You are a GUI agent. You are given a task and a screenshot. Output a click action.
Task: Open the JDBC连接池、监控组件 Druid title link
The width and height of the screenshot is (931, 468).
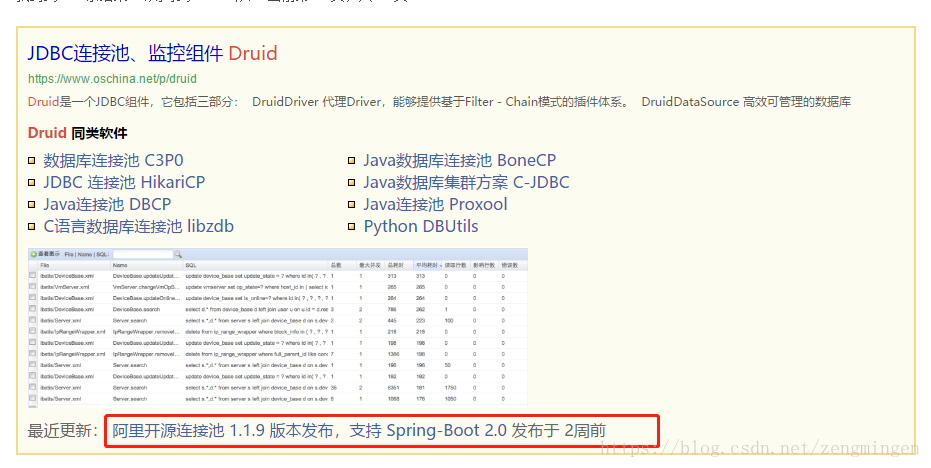click(x=153, y=53)
